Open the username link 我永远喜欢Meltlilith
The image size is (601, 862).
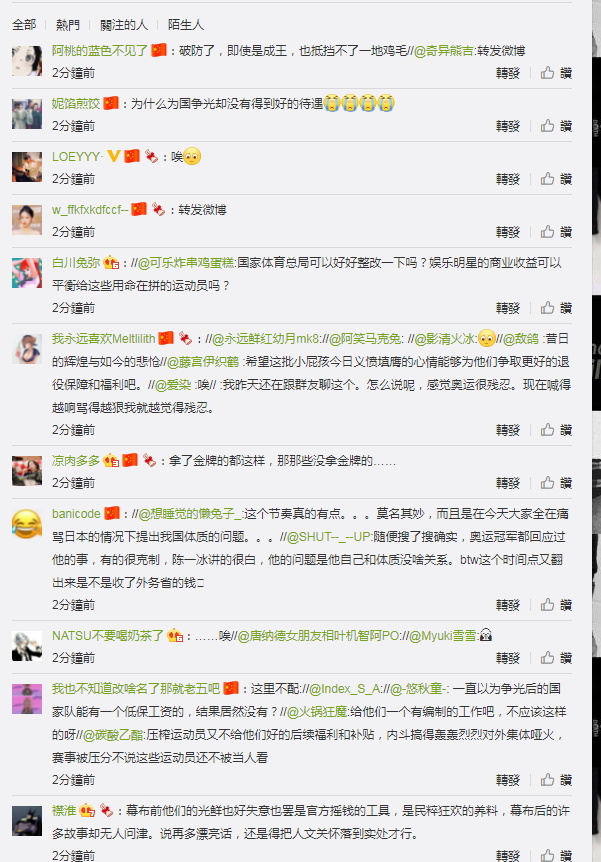click(x=103, y=339)
